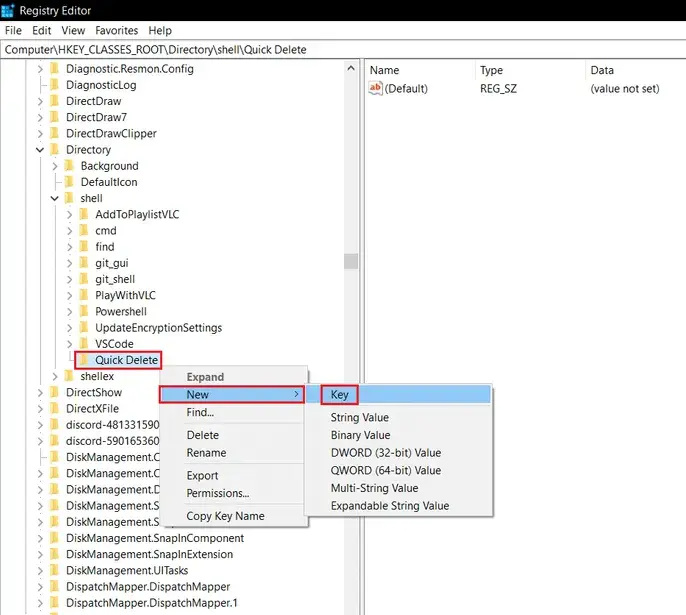This screenshot has height=615, width=686.
Task: Select Multi-String Value option
Action: tap(374, 488)
